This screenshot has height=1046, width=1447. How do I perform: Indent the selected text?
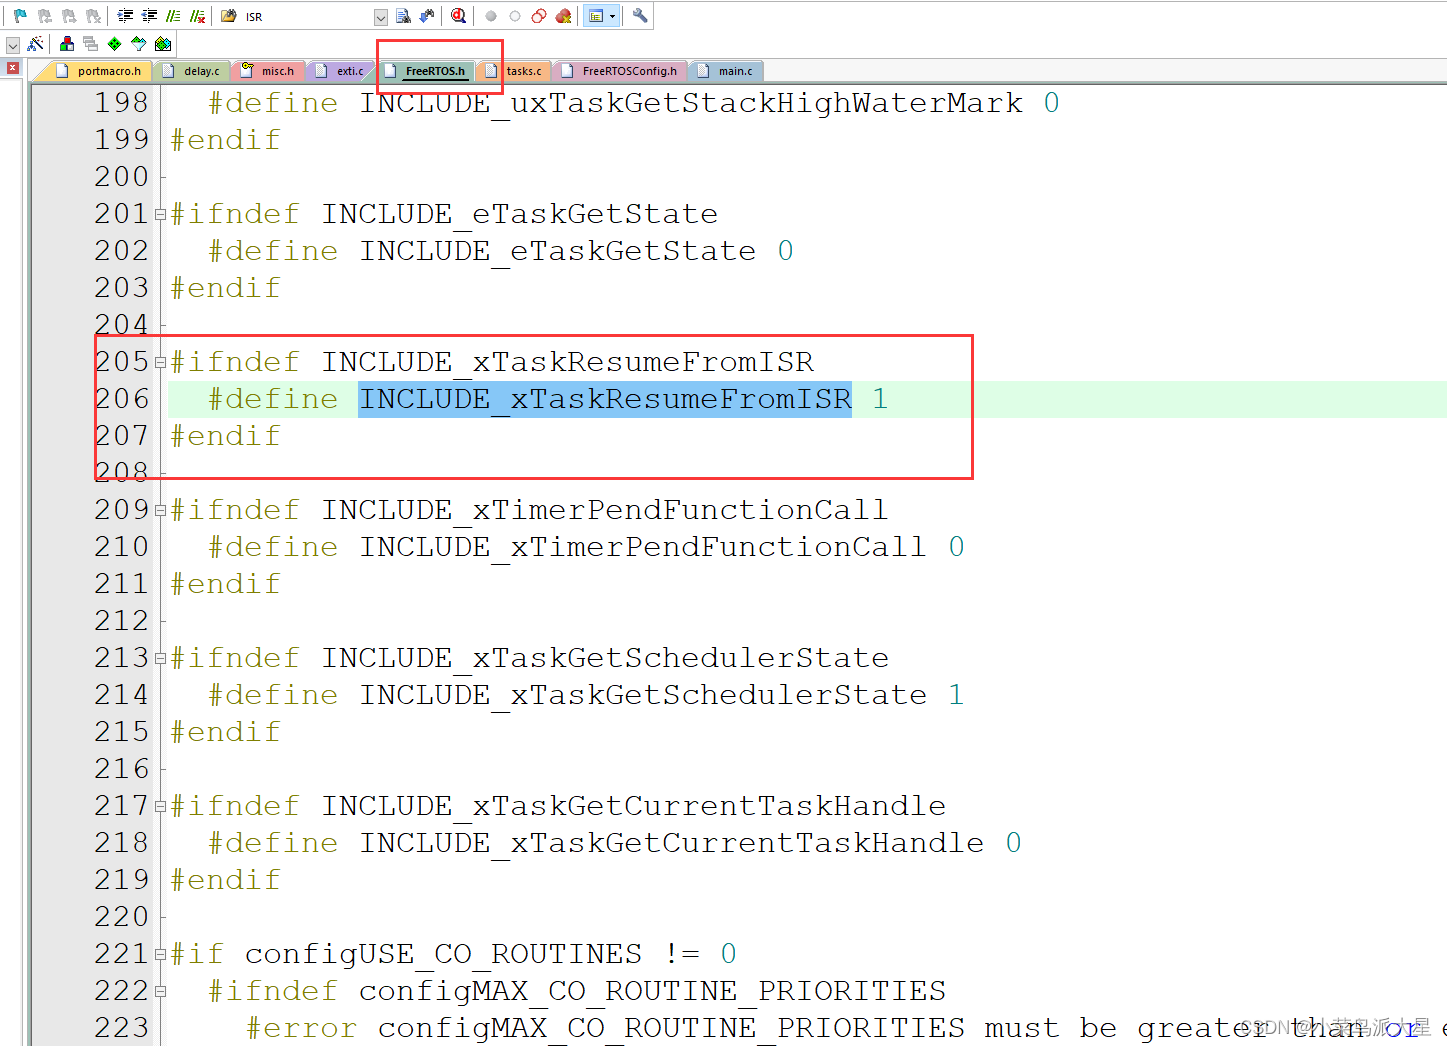click(x=126, y=15)
